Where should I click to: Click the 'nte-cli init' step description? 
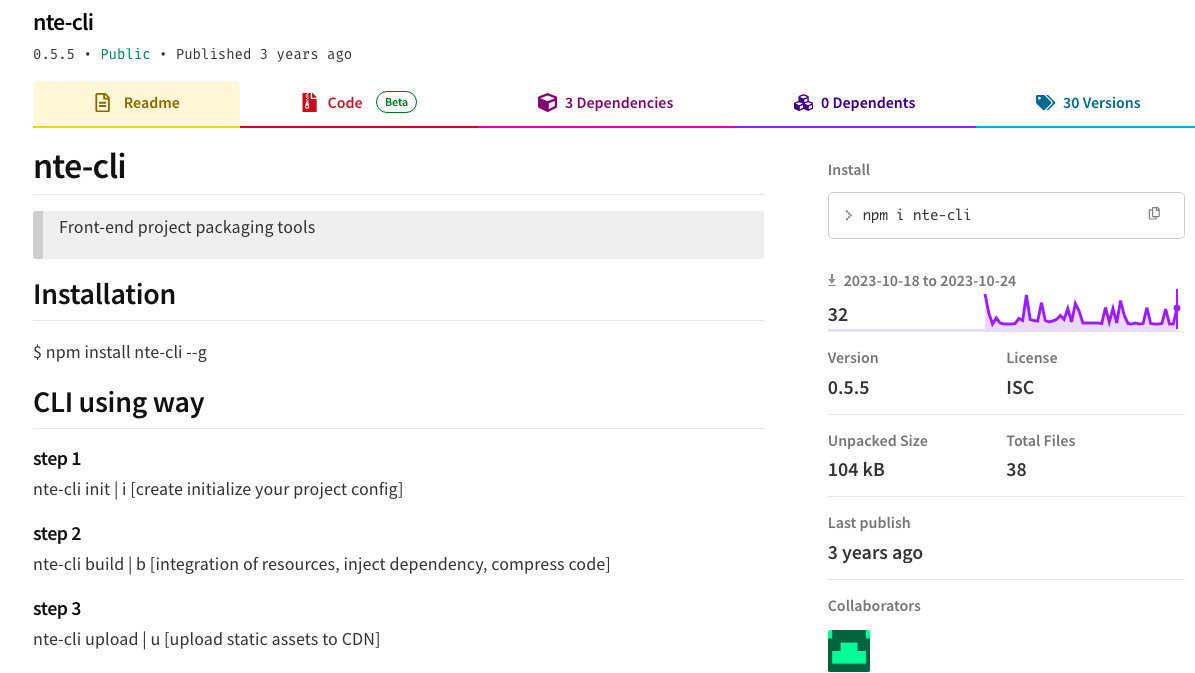pos(218,489)
